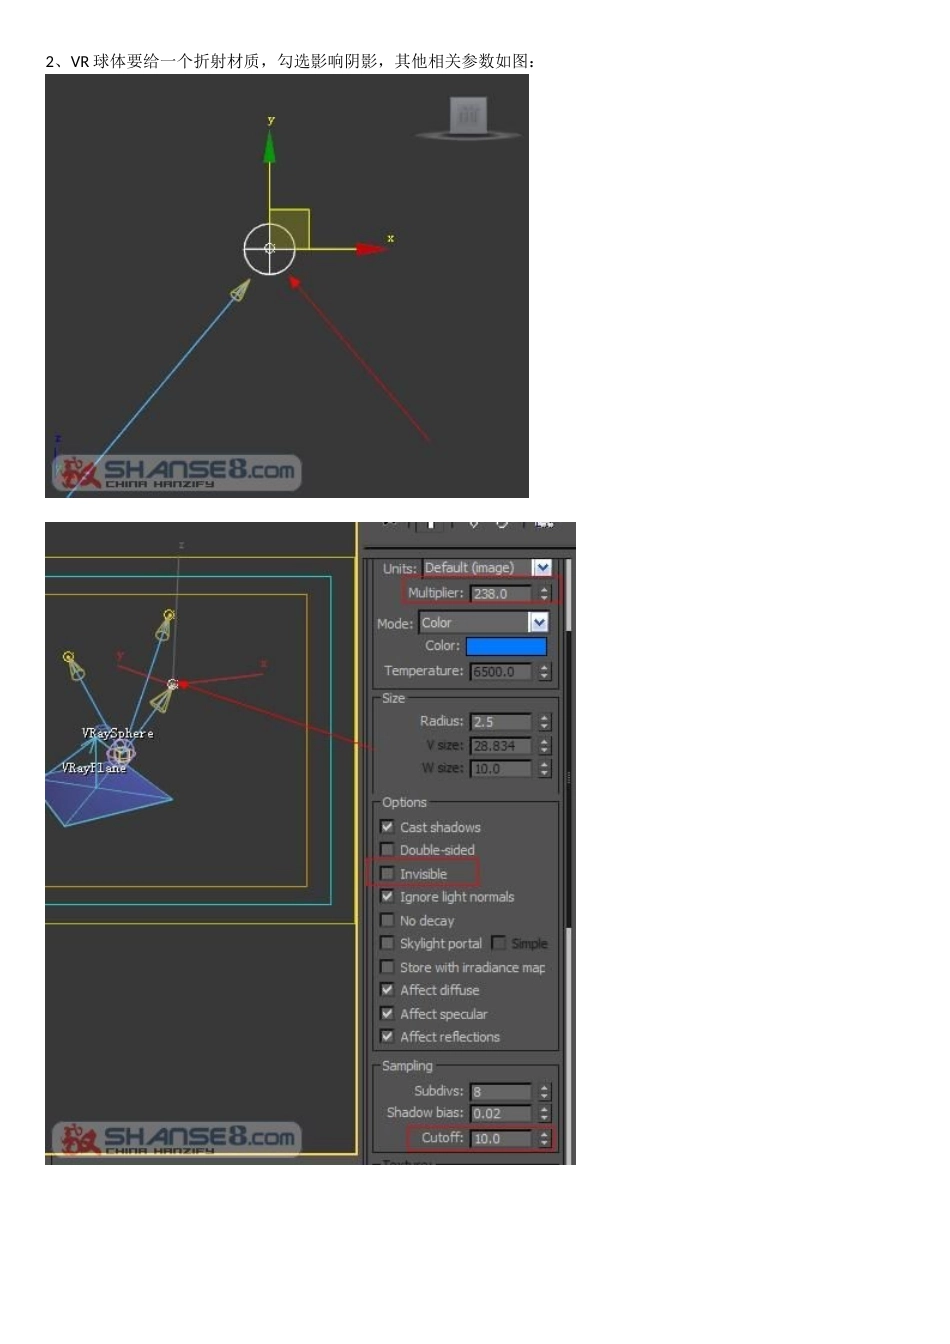The height and width of the screenshot is (1344, 950).
Task: Click the yellow XY plane handle of the gizmo
Action: [290, 227]
